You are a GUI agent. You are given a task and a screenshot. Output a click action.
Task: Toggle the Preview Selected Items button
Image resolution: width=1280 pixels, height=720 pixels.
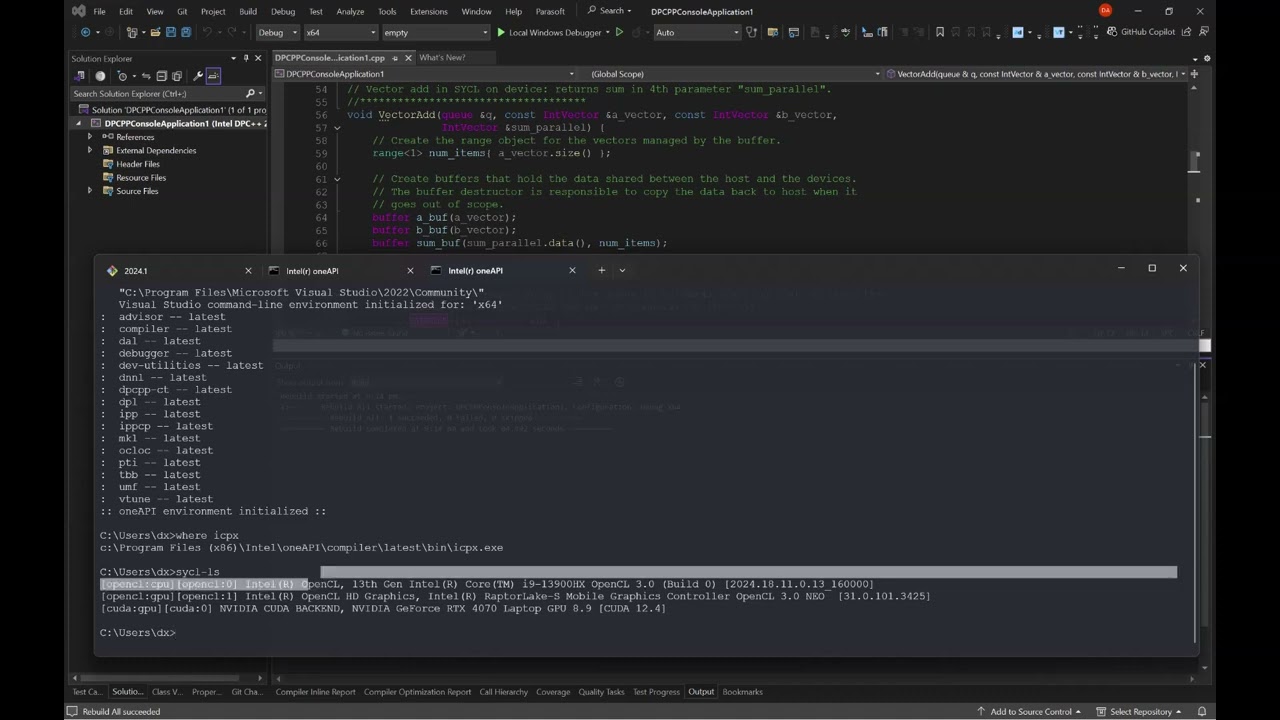(214, 76)
